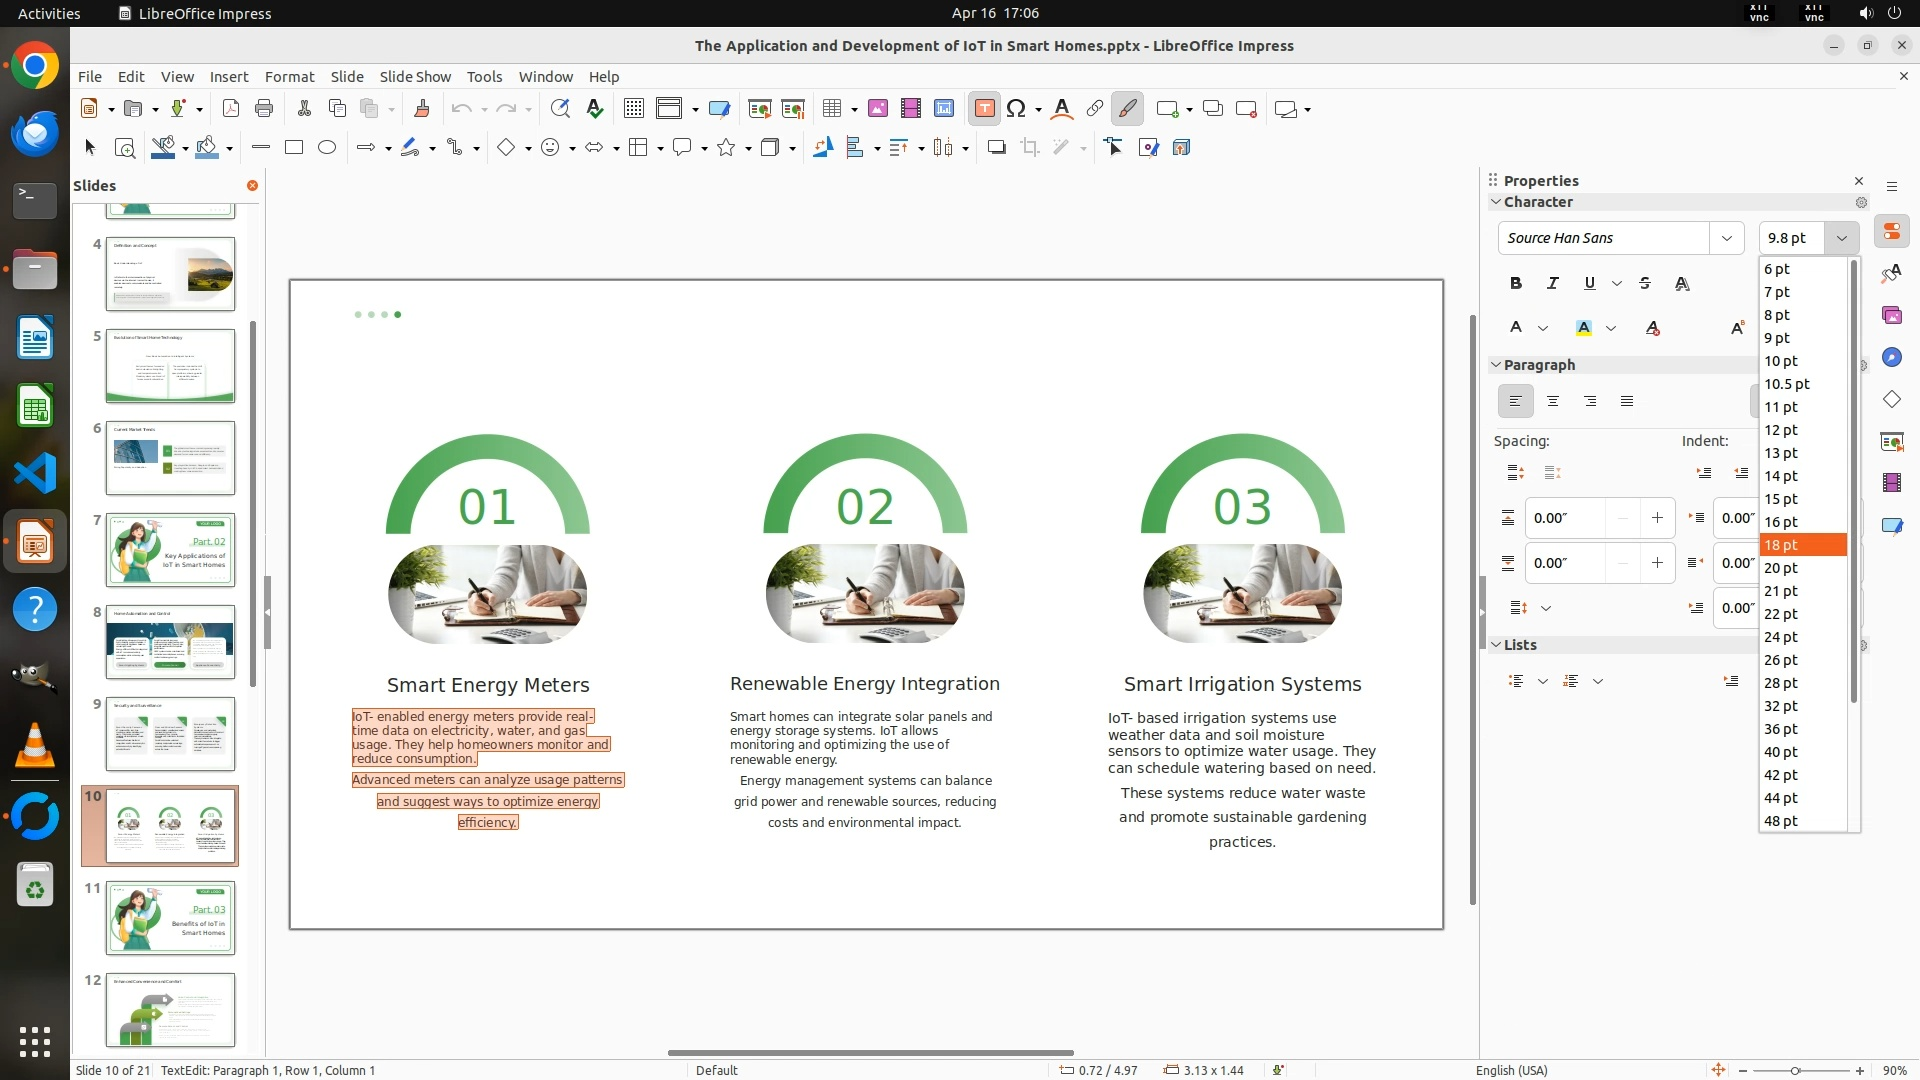The width and height of the screenshot is (1920, 1080).
Task: Click the Insert Special Character omega icon
Action: (x=1016, y=109)
